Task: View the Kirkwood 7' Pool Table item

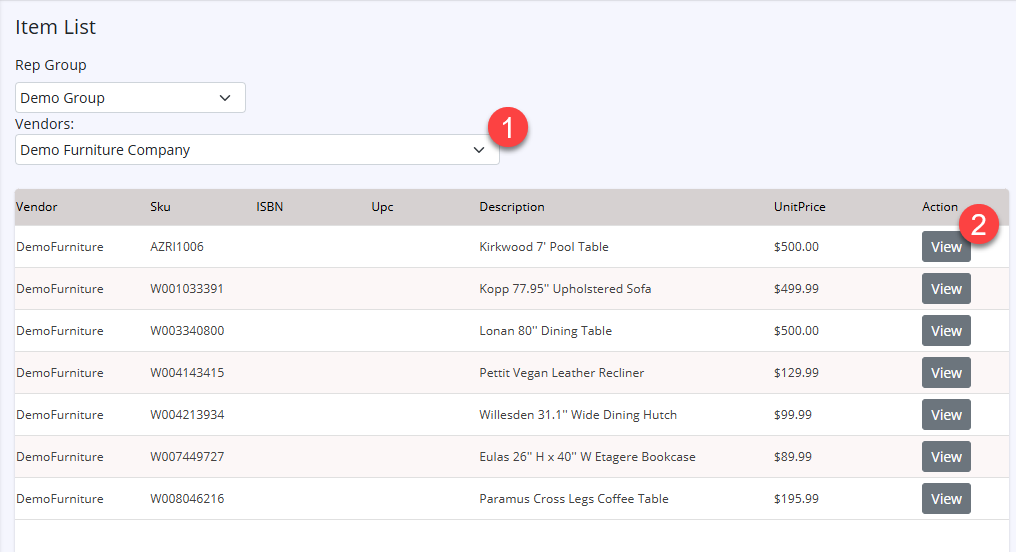Action: click(943, 248)
